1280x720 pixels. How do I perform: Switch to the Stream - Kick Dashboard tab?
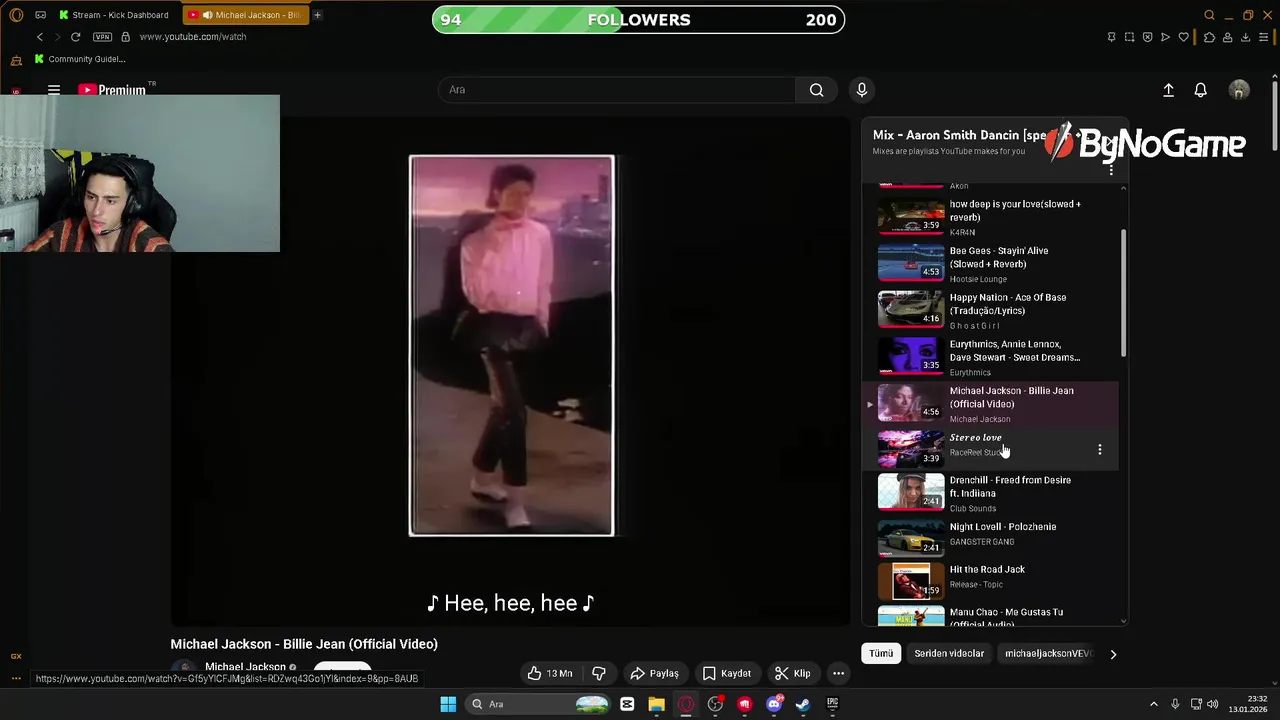click(113, 15)
